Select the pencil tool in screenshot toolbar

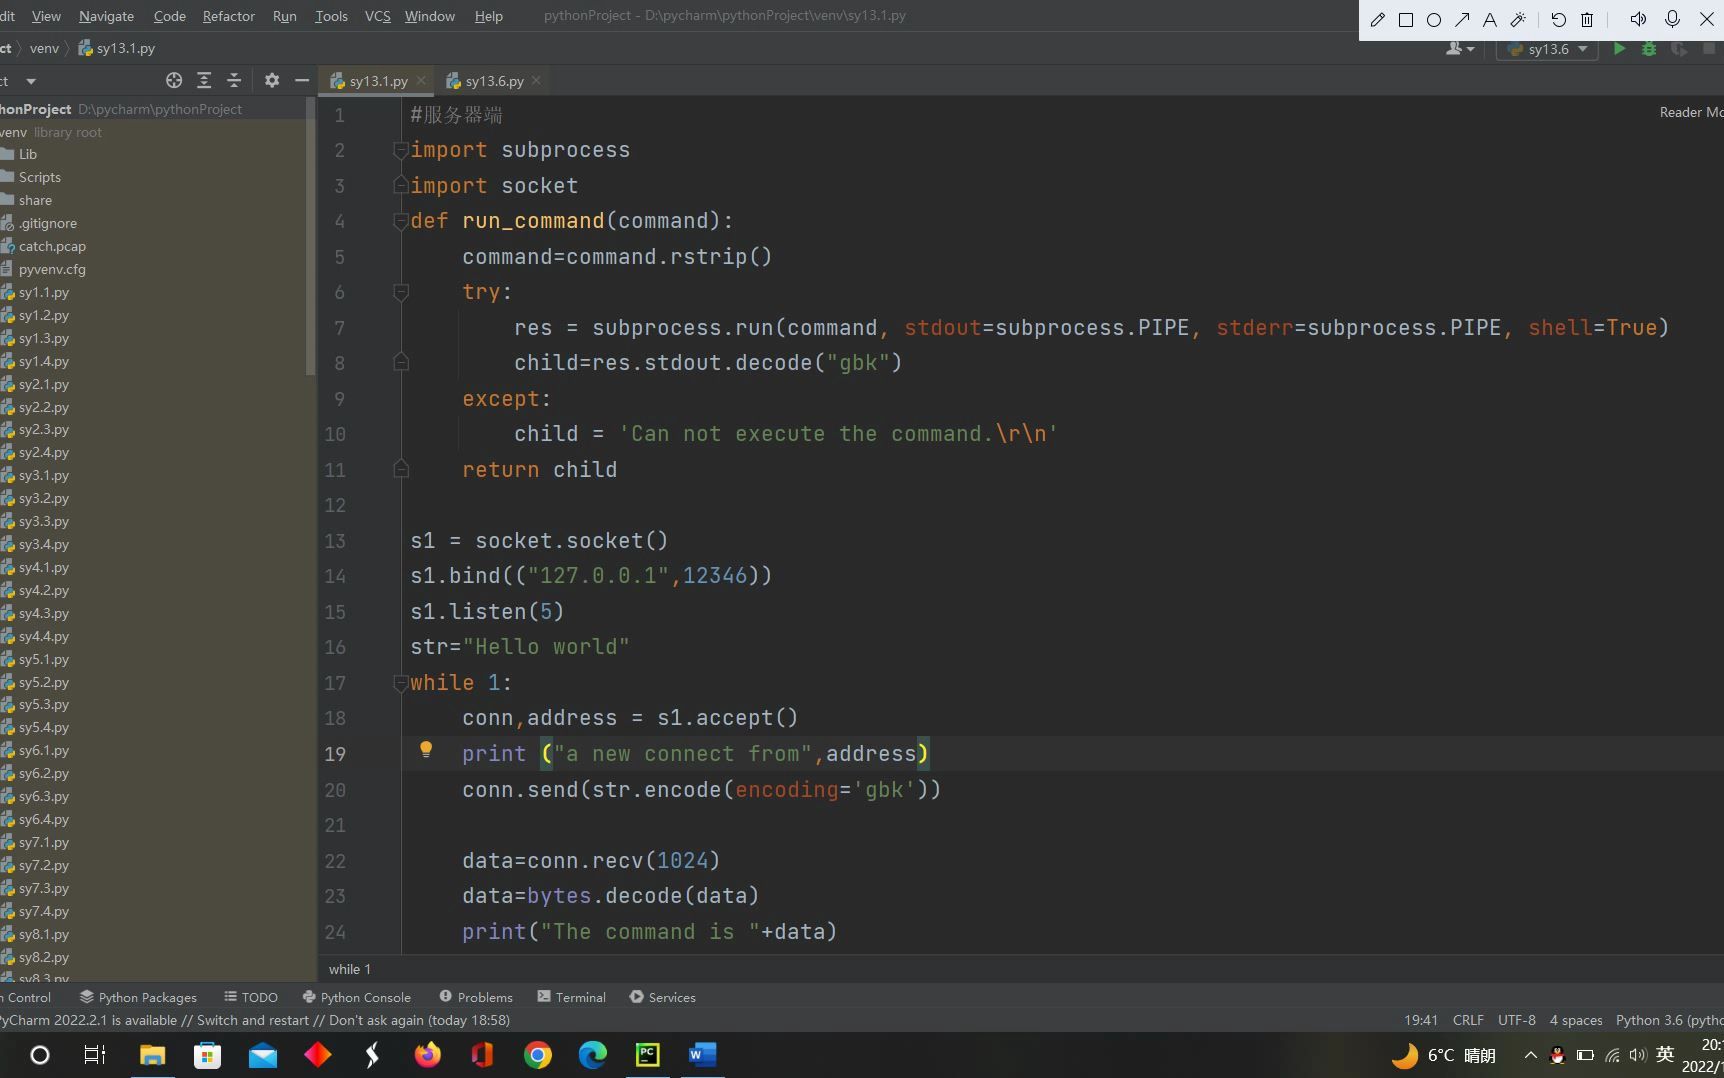[x=1377, y=19]
